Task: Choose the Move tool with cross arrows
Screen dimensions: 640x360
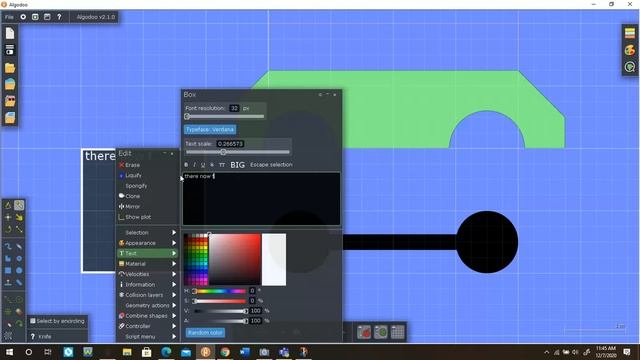Action: click(8, 217)
